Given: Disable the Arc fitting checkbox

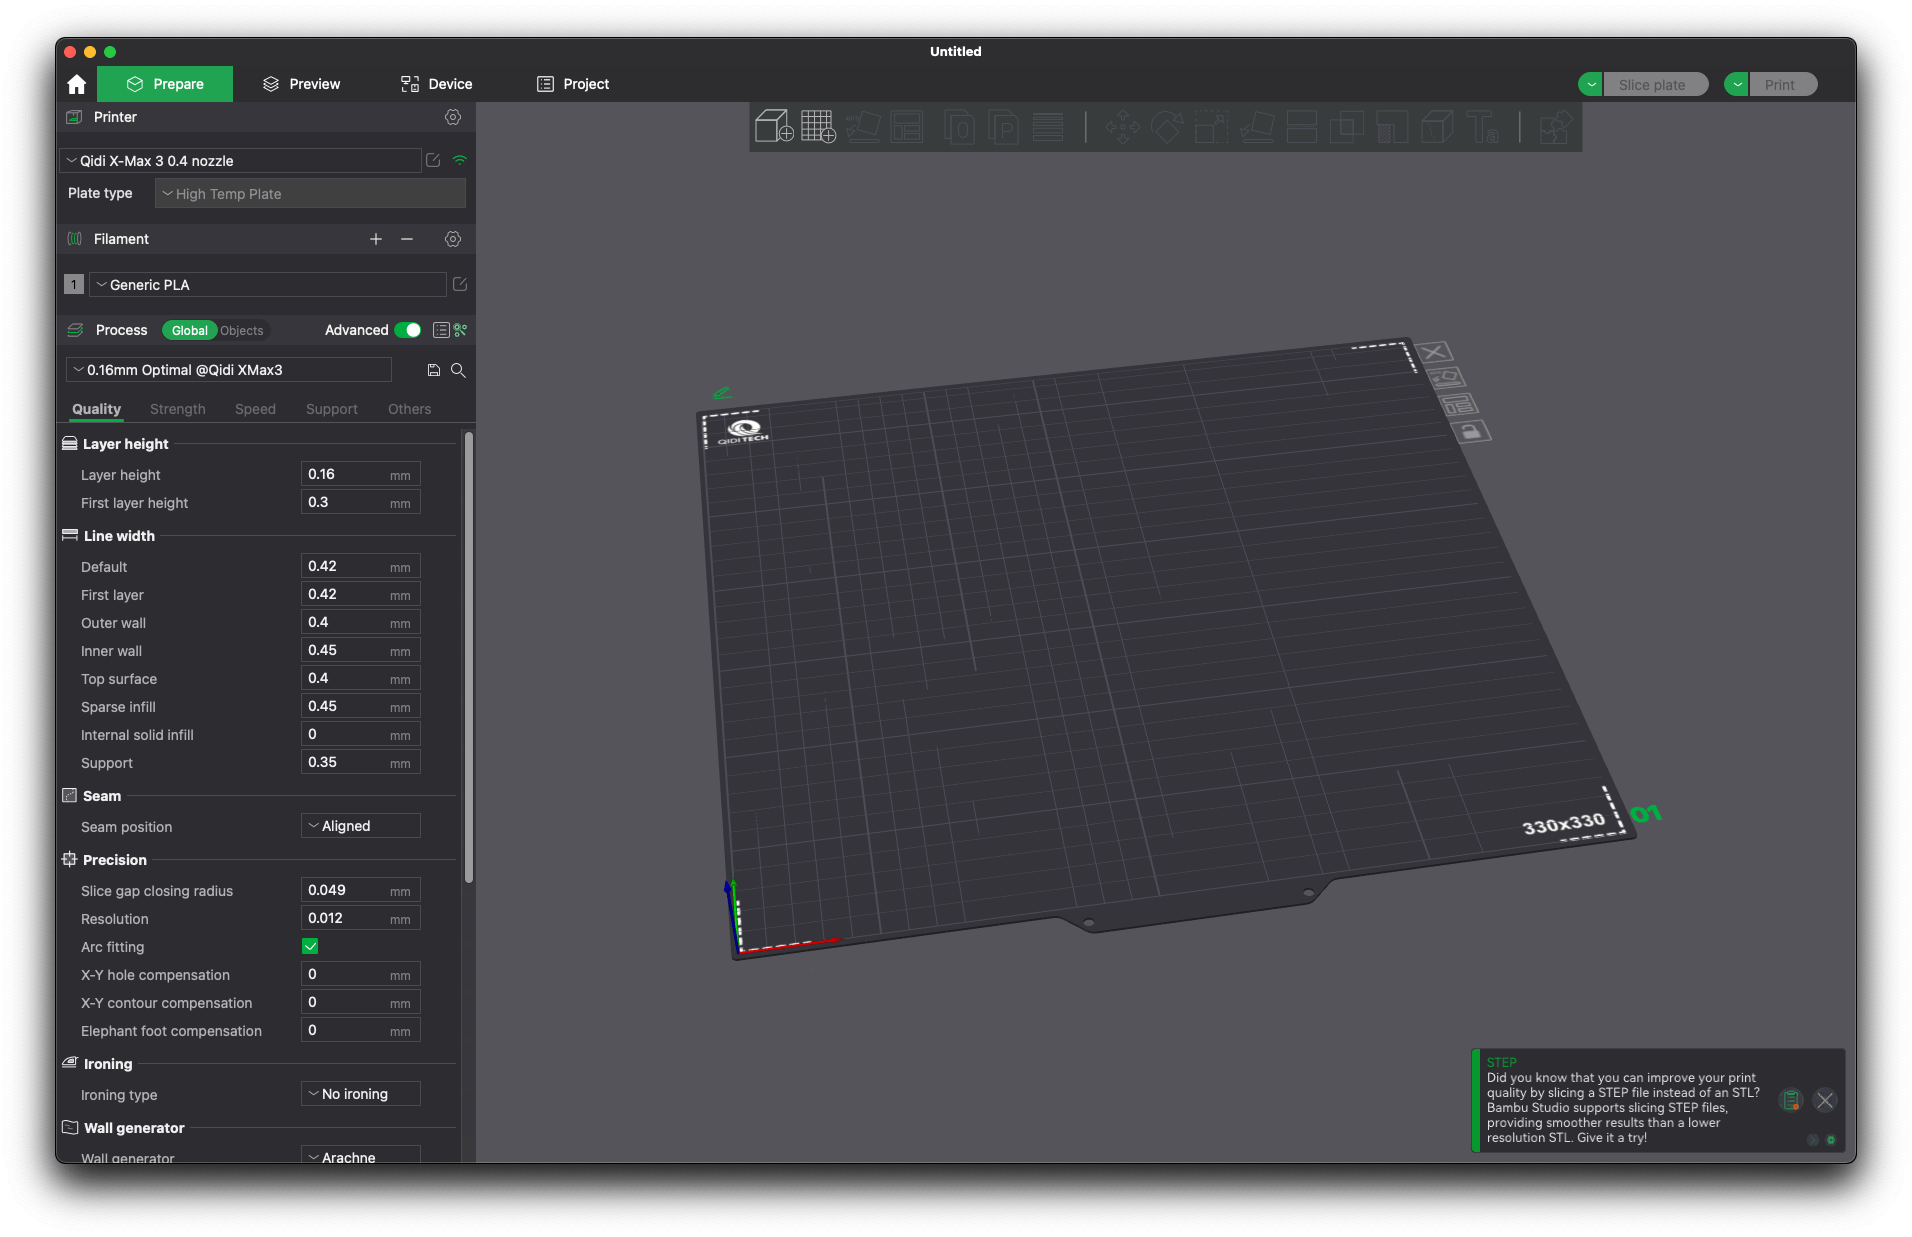Looking at the screenshot, I should pos(311,946).
